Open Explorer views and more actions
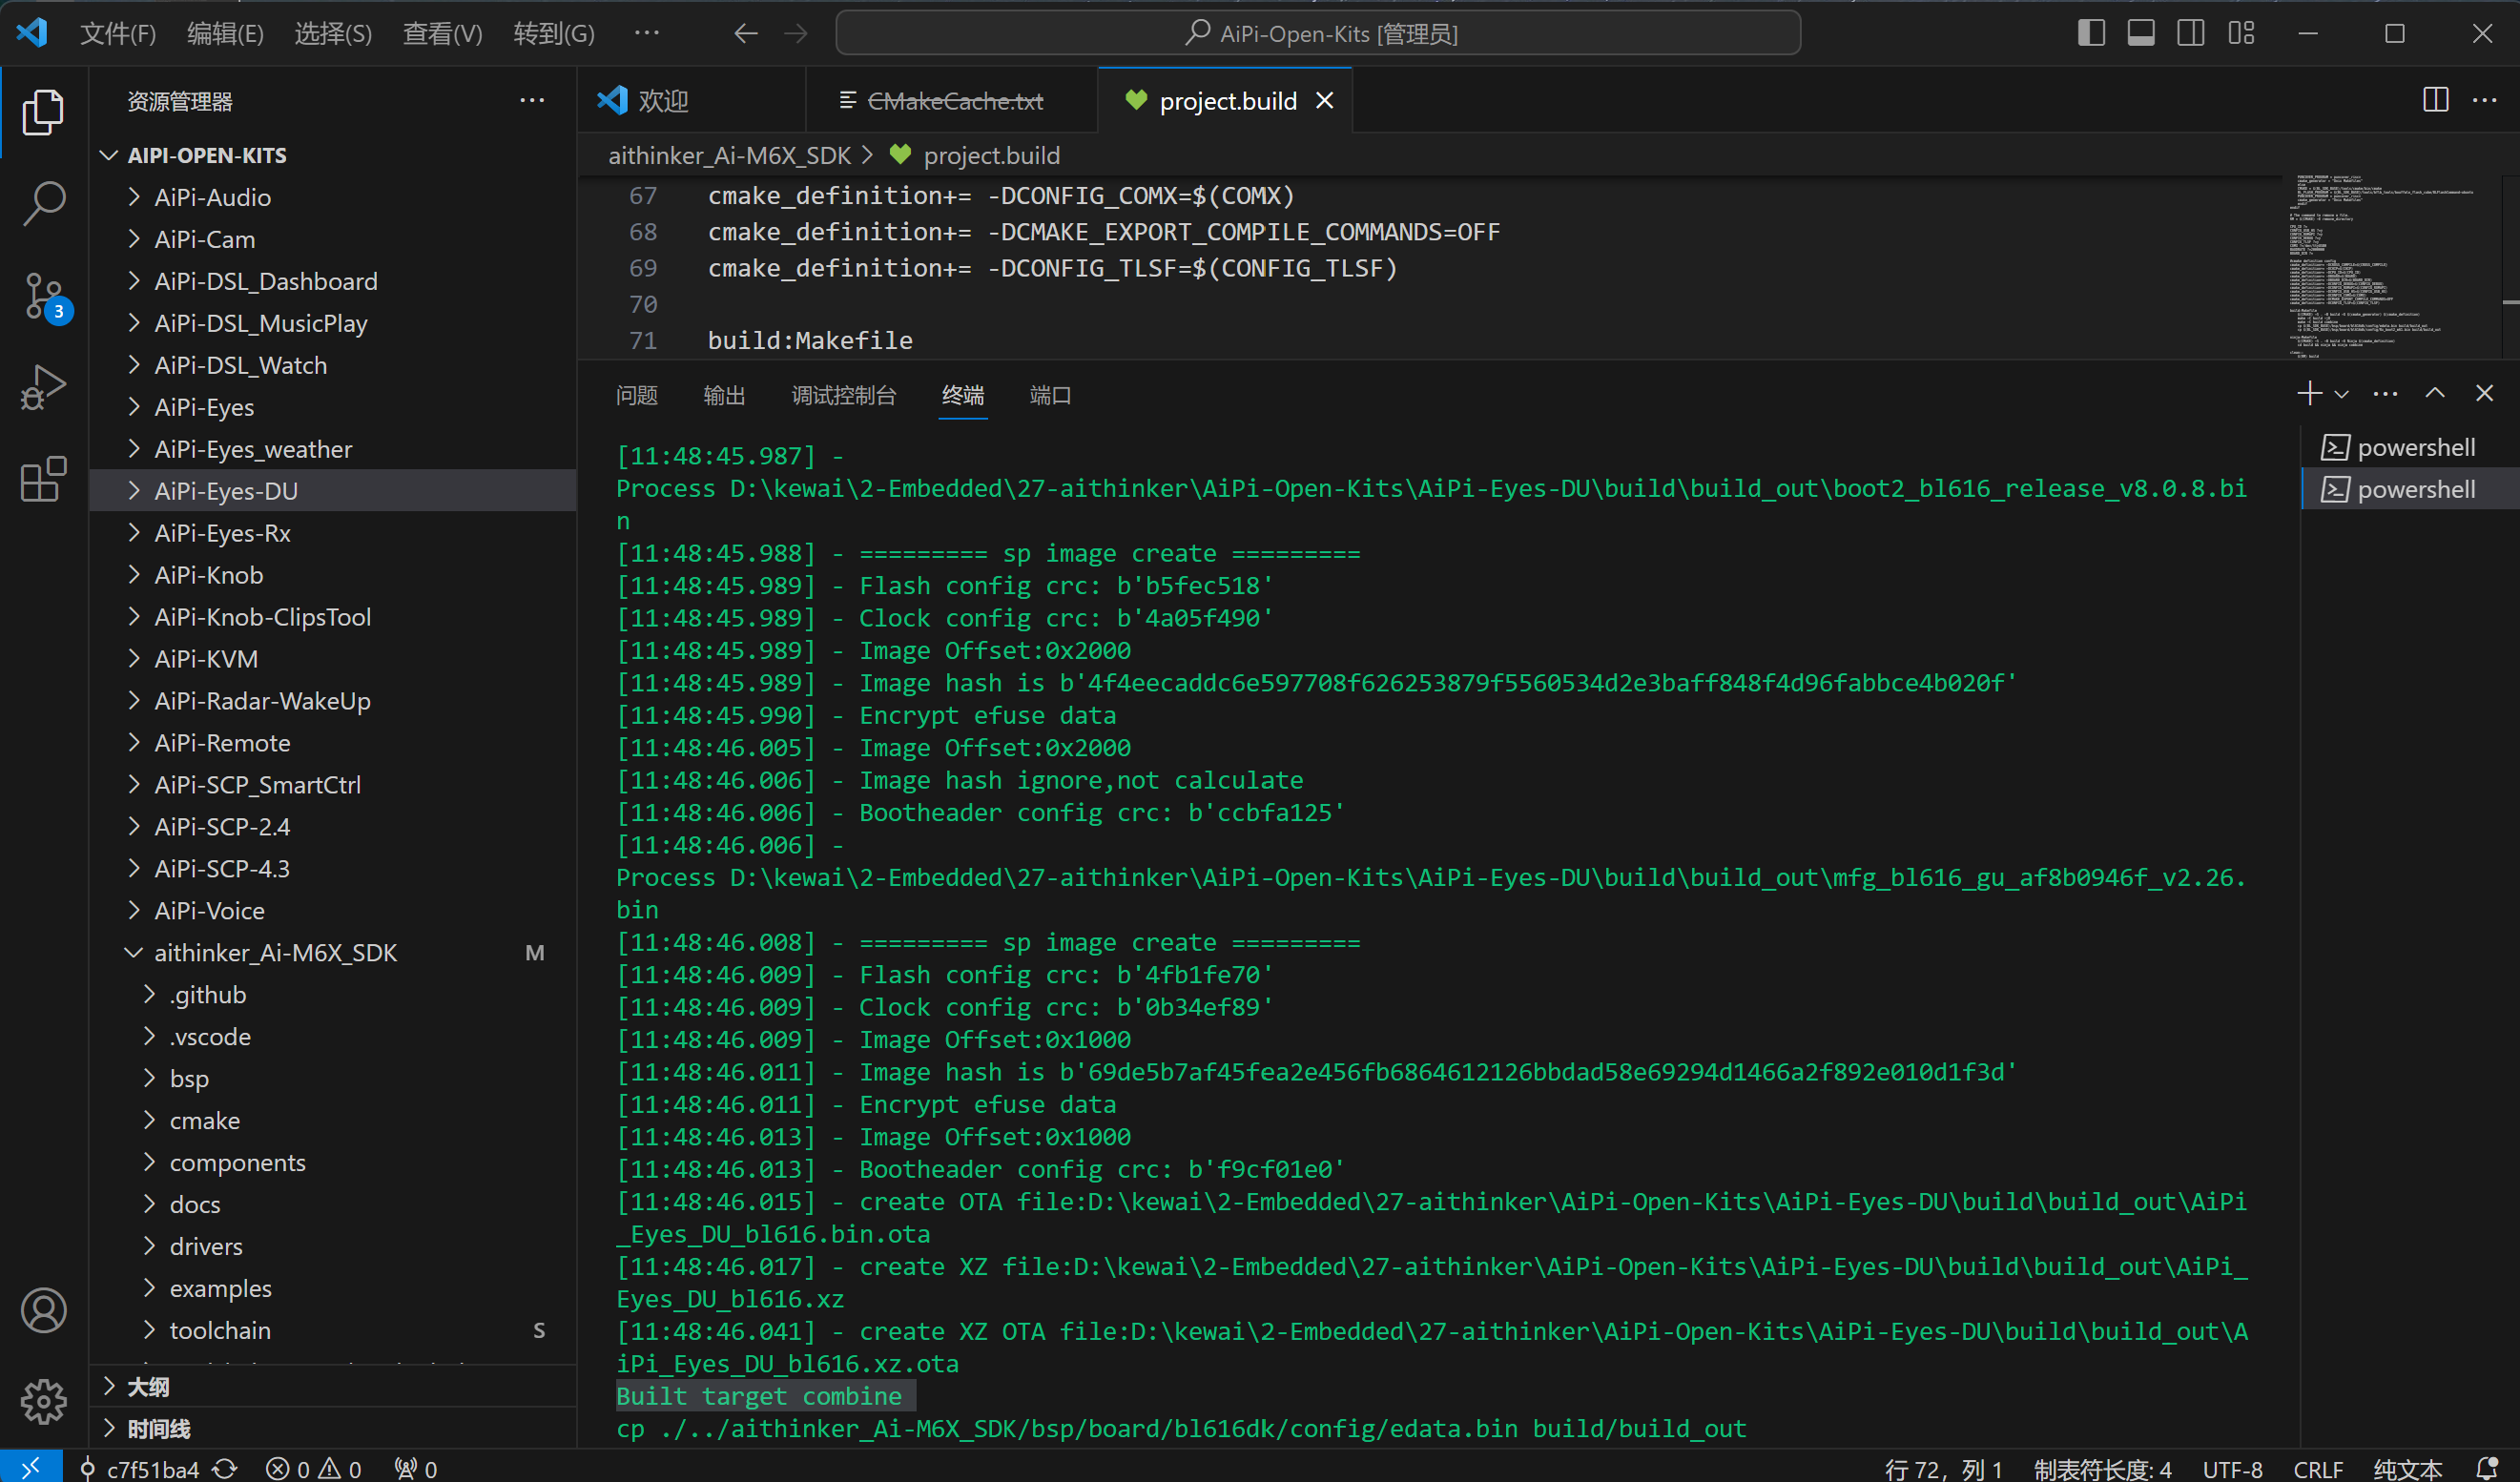Image resolution: width=2520 pixels, height=1482 pixels. pyautogui.click(x=532, y=101)
